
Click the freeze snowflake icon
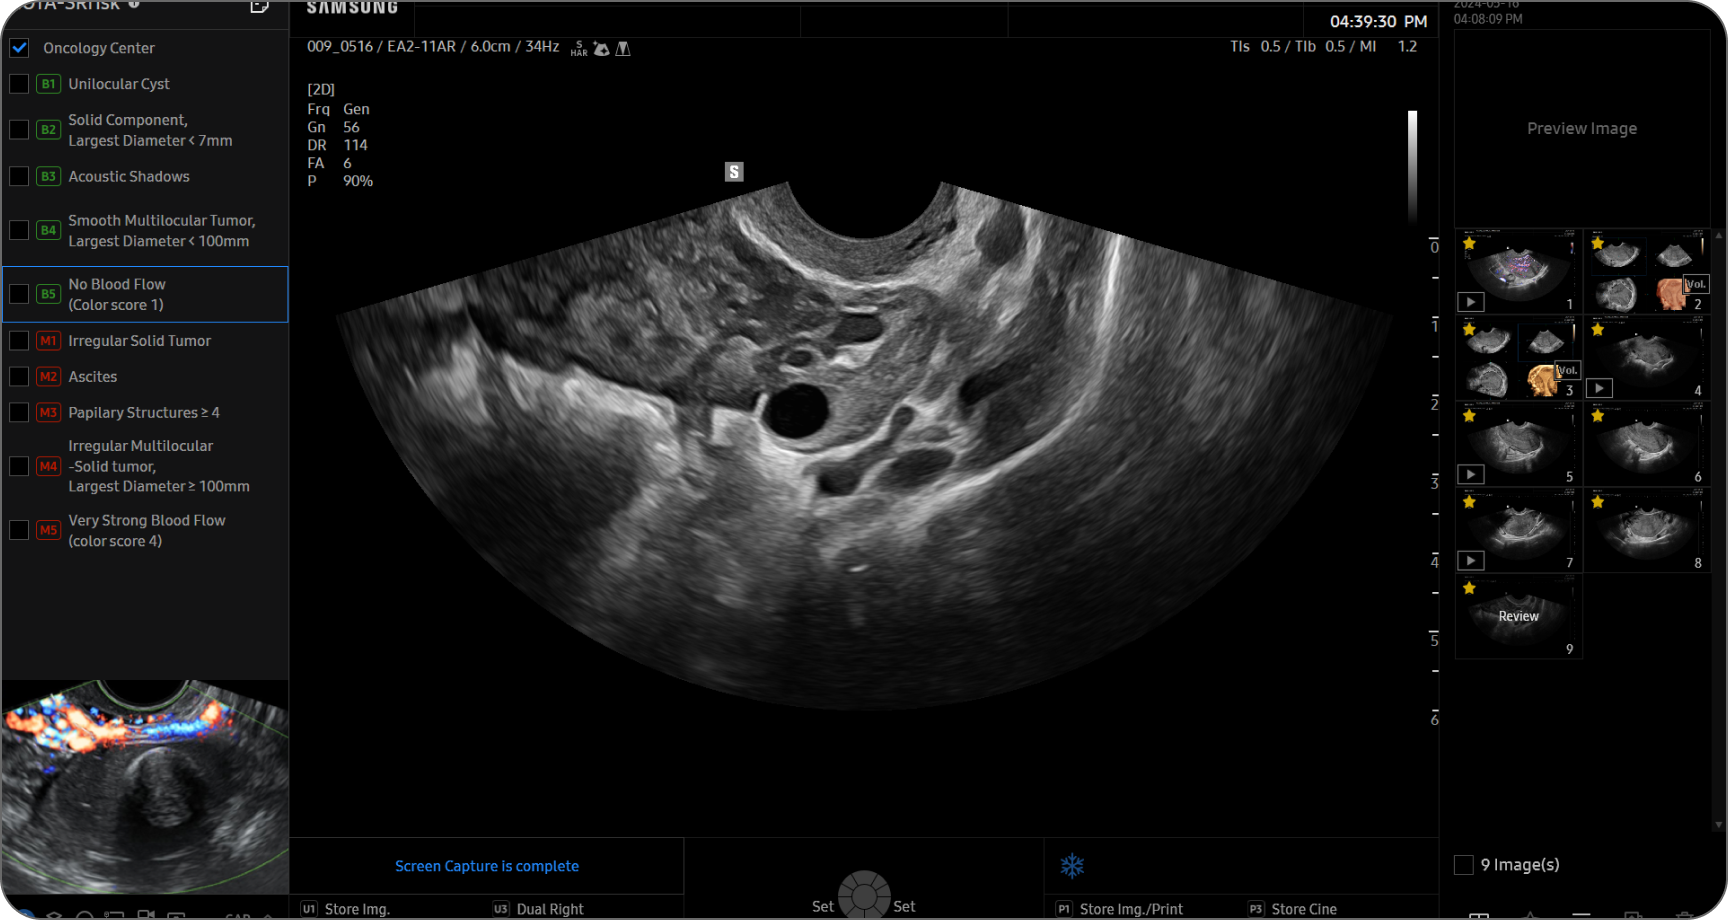(1072, 866)
